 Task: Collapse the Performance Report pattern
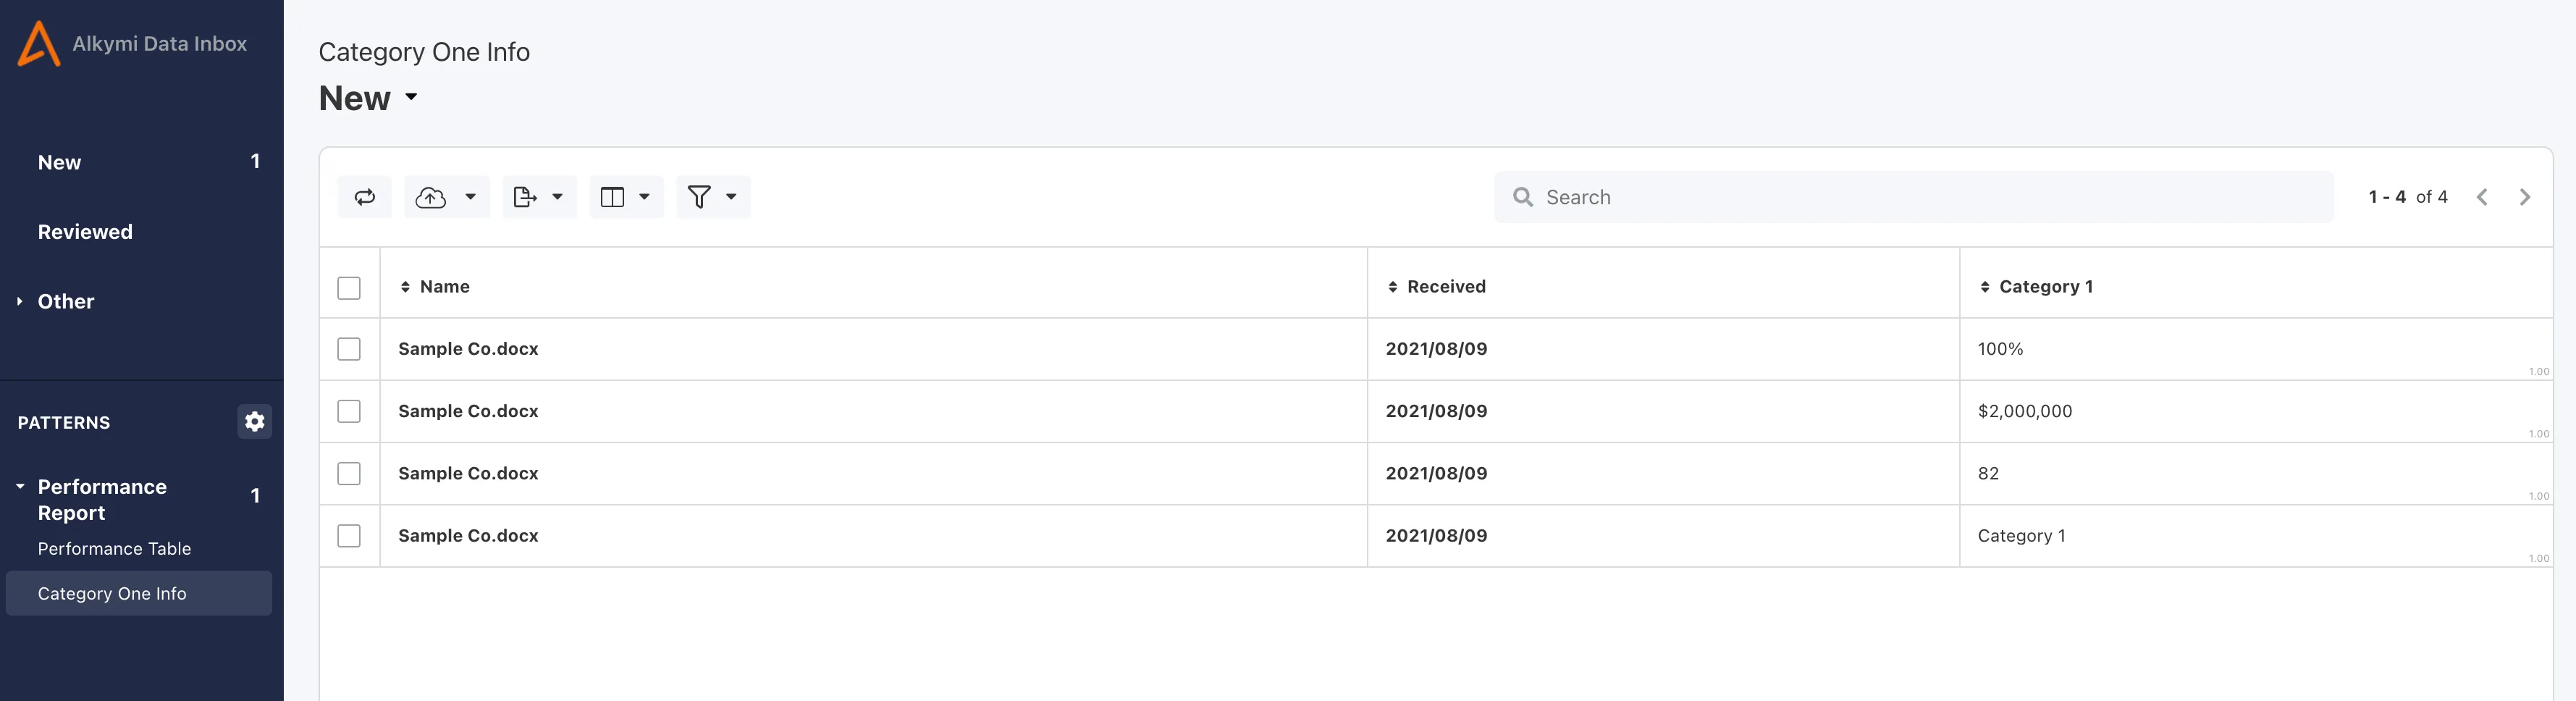[20, 486]
